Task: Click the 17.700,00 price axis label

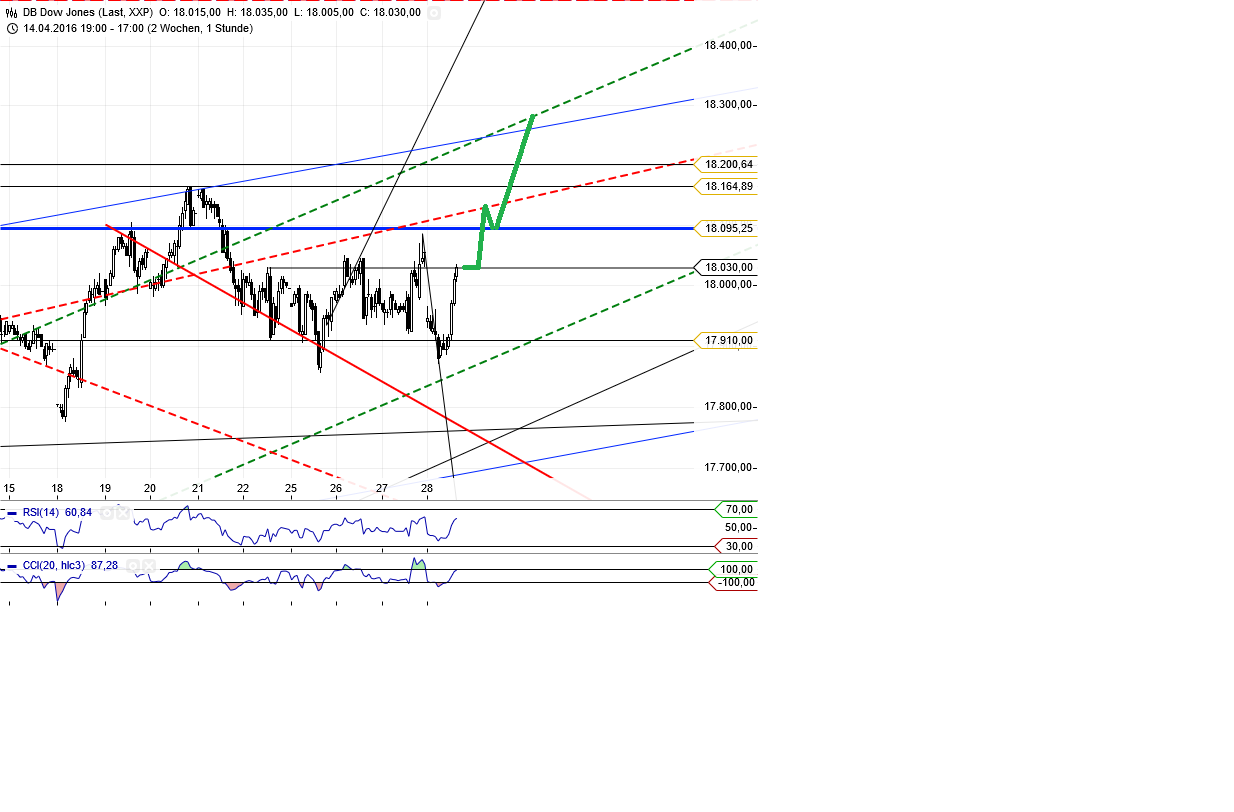Action: click(x=729, y=467)
